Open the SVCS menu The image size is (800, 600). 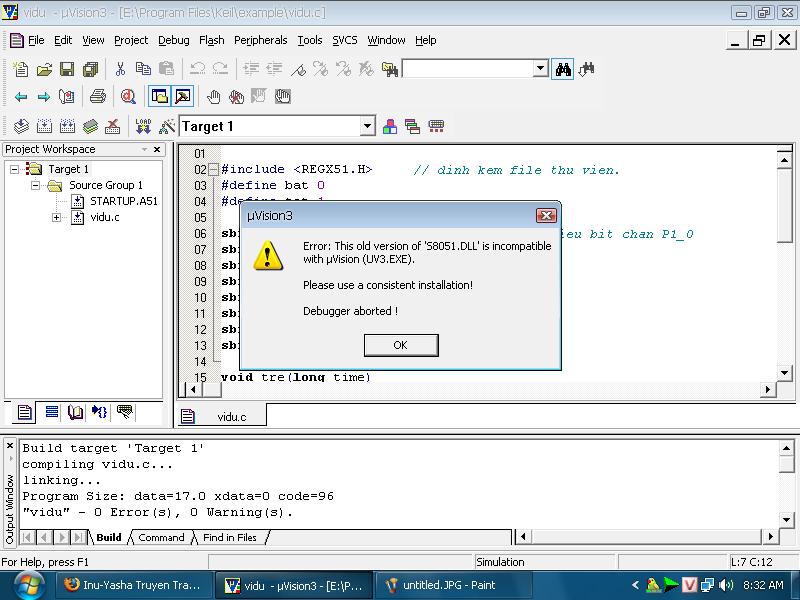[345, 40]
